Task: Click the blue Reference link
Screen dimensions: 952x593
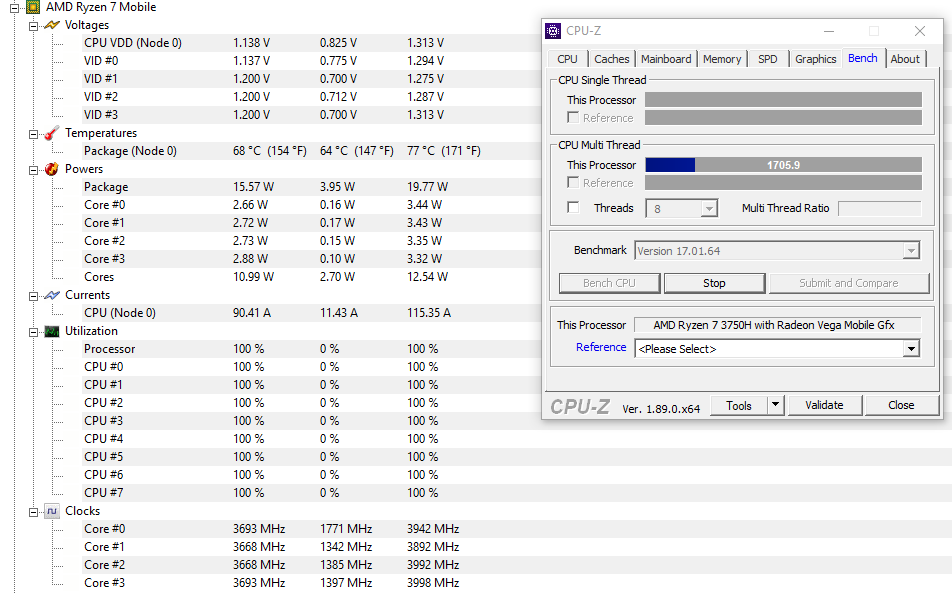Action: 601,347
